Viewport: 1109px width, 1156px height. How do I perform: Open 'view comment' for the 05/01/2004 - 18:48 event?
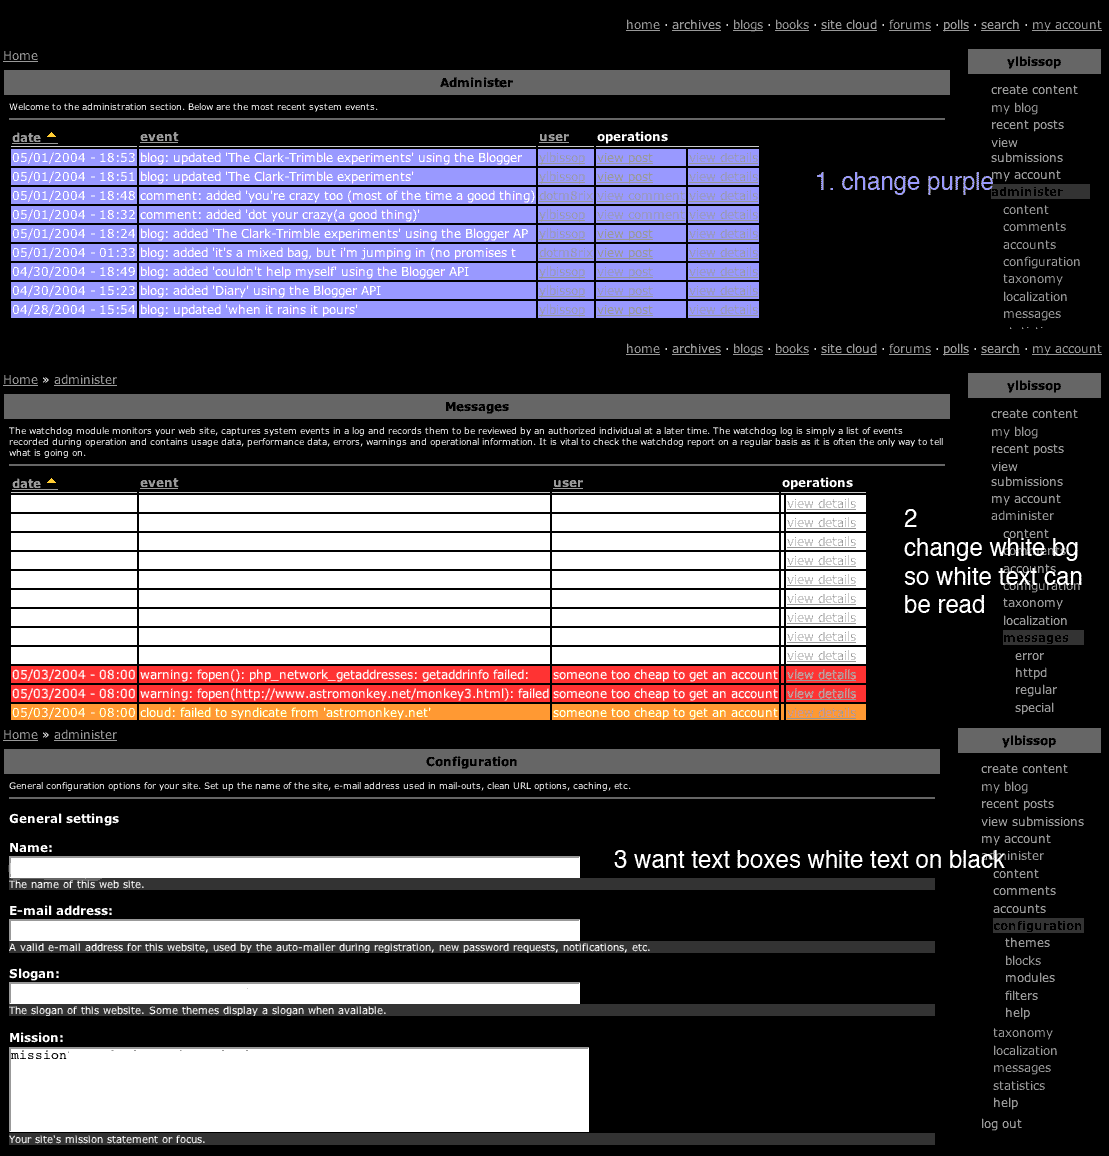[640, 196]
